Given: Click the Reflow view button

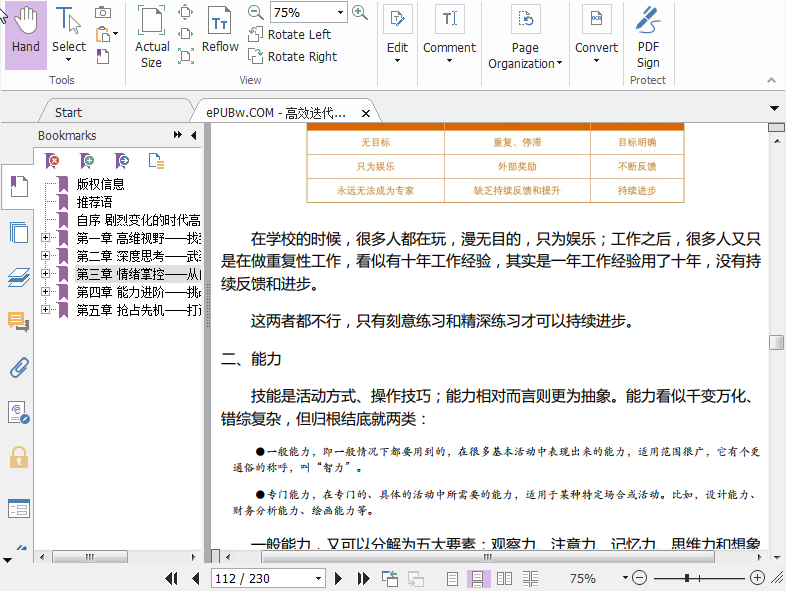Looking at the screenshot, I should (x=220, y=30).
